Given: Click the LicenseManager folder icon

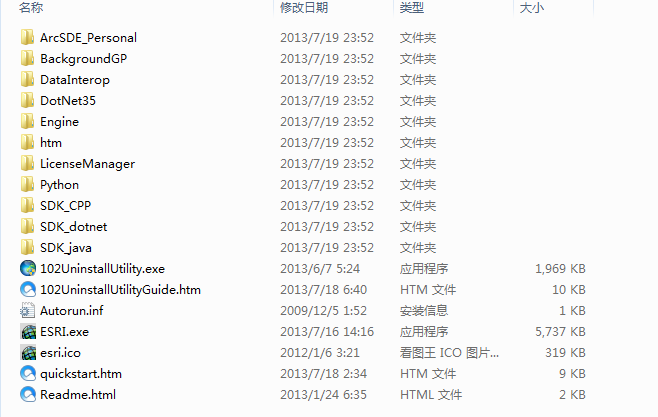Looking at the screenshot, I should tap(28, 163).
